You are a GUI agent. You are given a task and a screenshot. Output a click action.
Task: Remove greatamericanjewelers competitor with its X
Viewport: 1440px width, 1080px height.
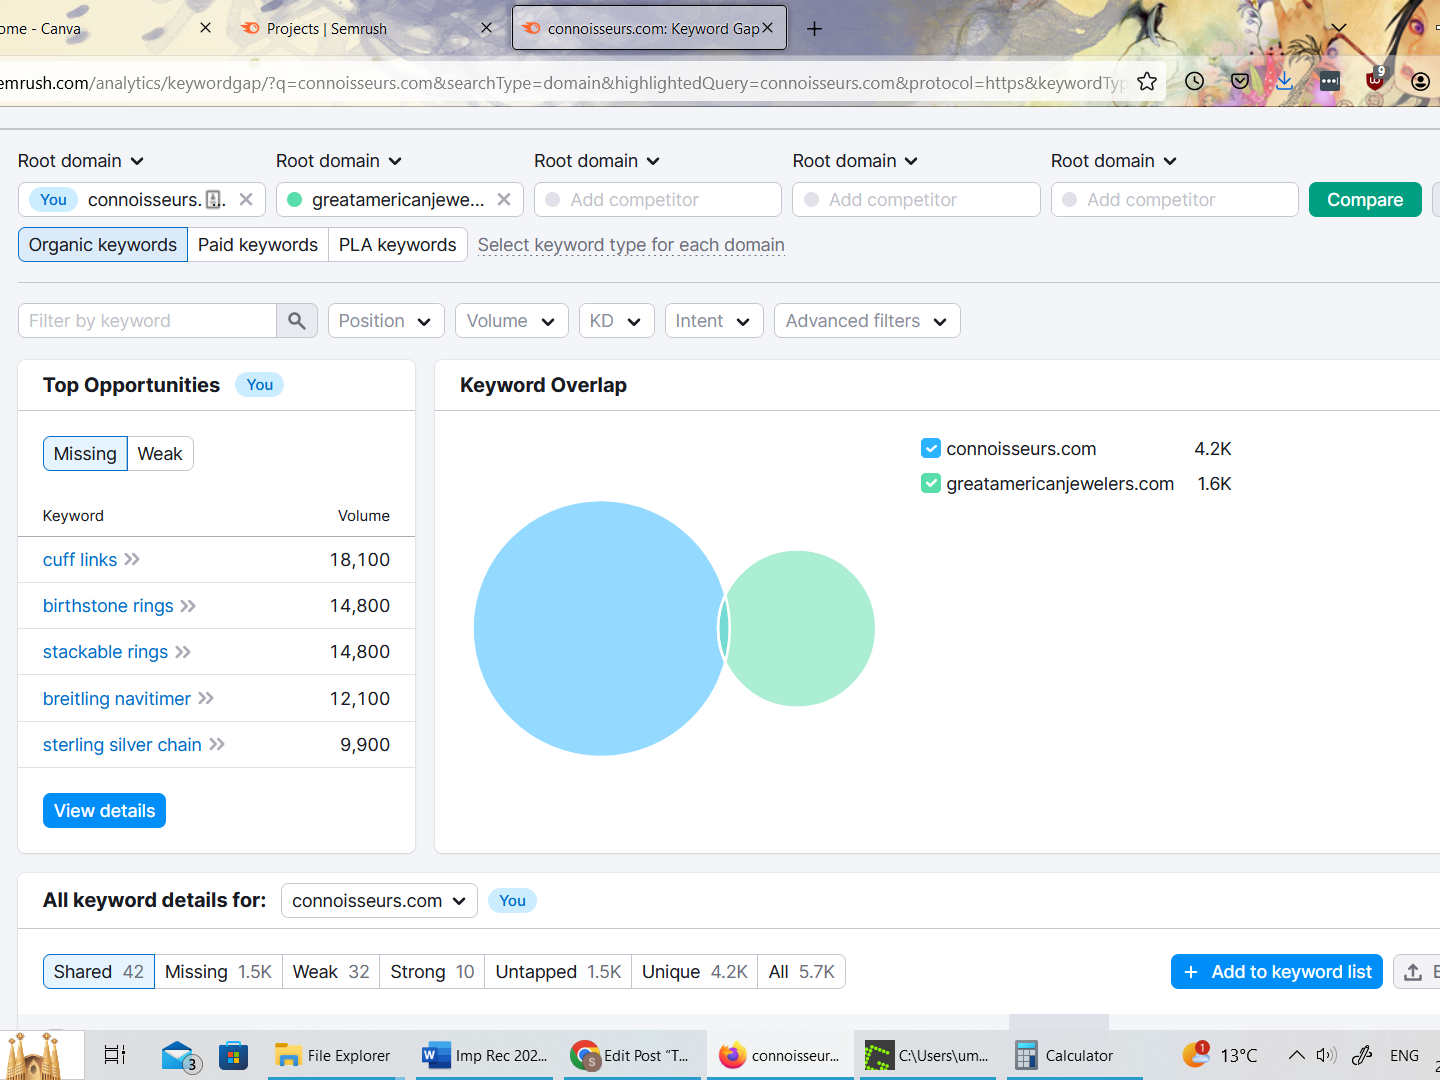coord(504,199)
